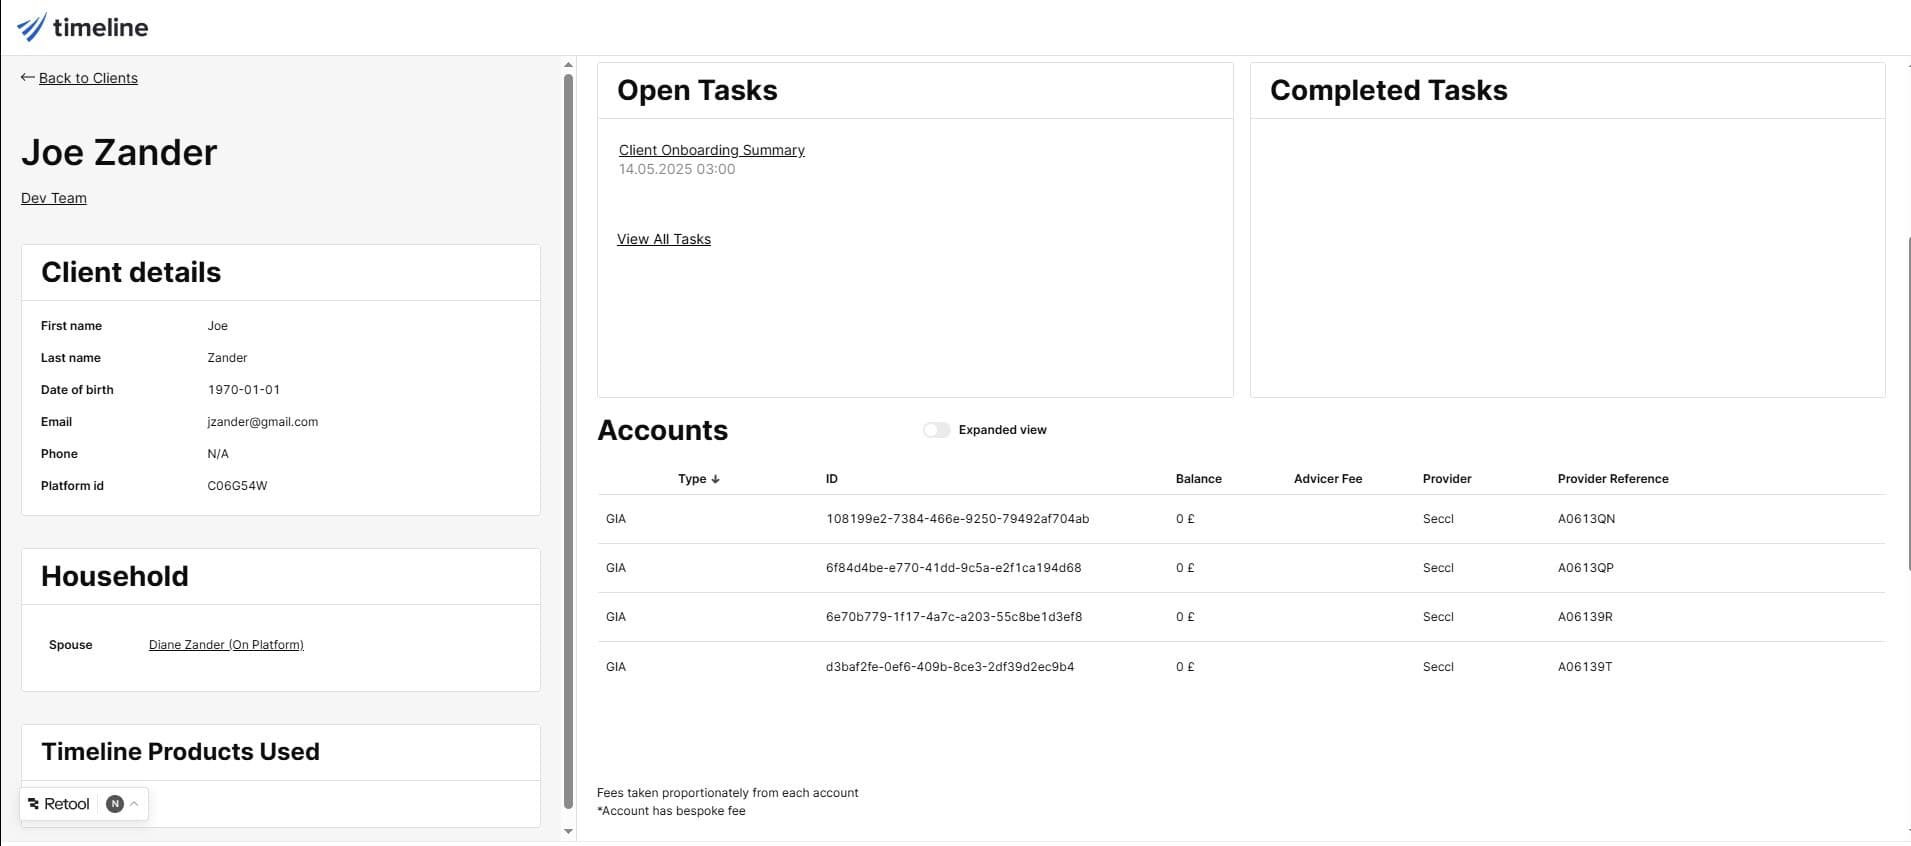The image size is (1911, 846).
Task: Click the Household panel heading
Action: (115, 576)
